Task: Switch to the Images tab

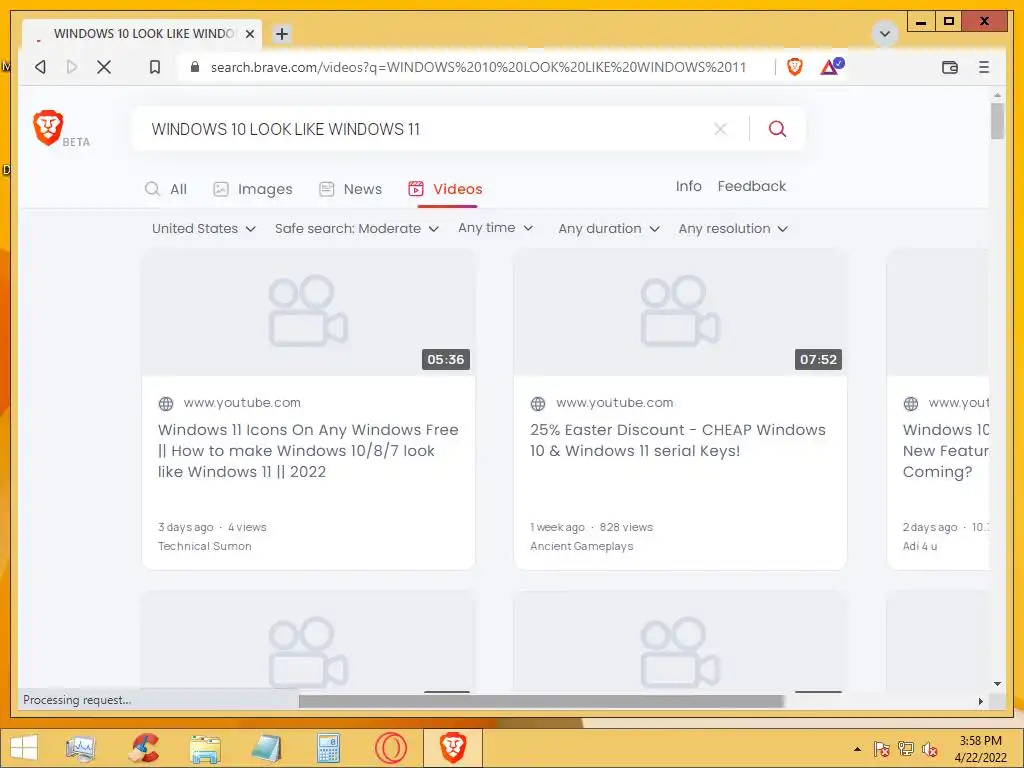Action: click(253, 189)
